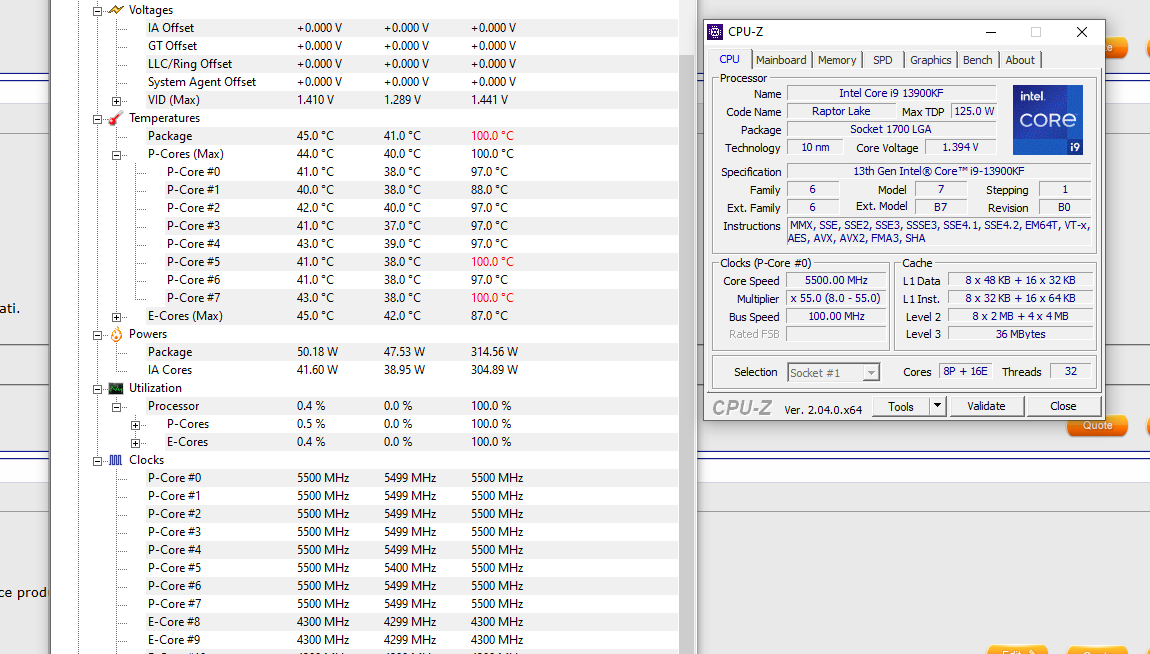Click the Clocks waveform icon
The height and width of the screenshot is (654, 1150).
[116, 460]
